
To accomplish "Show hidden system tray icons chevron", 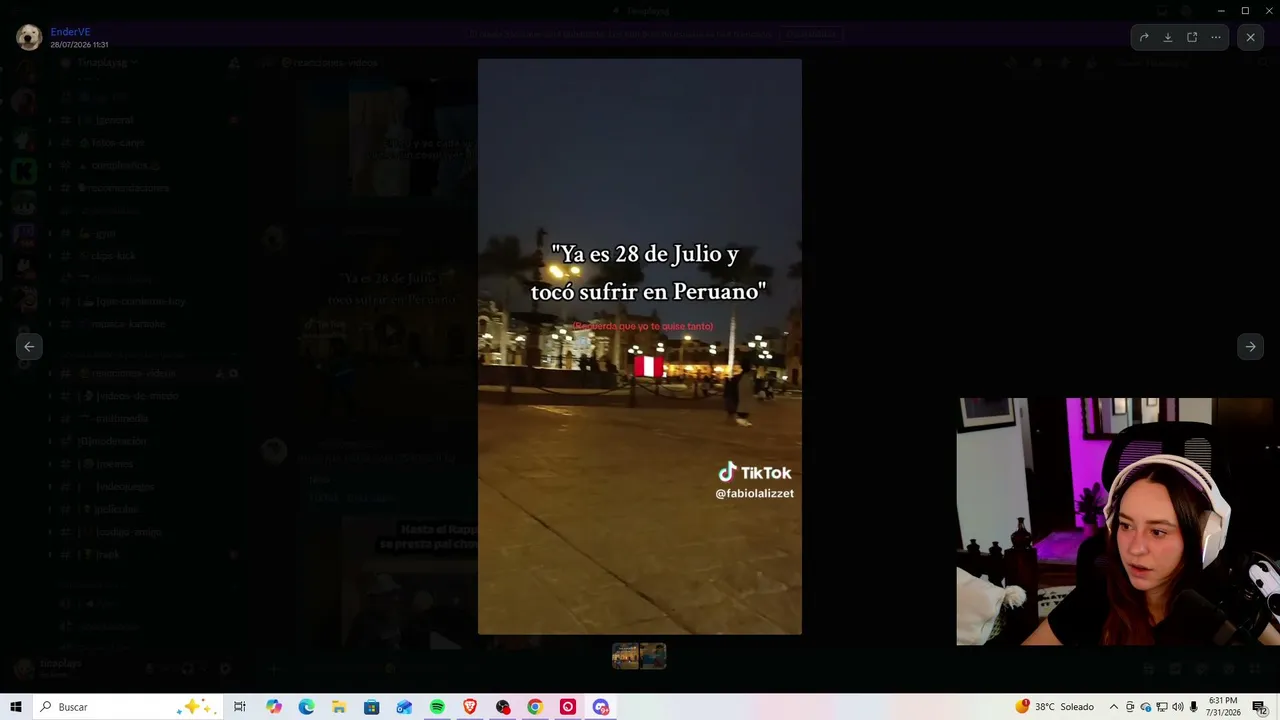I will (x=1114, y=707).
